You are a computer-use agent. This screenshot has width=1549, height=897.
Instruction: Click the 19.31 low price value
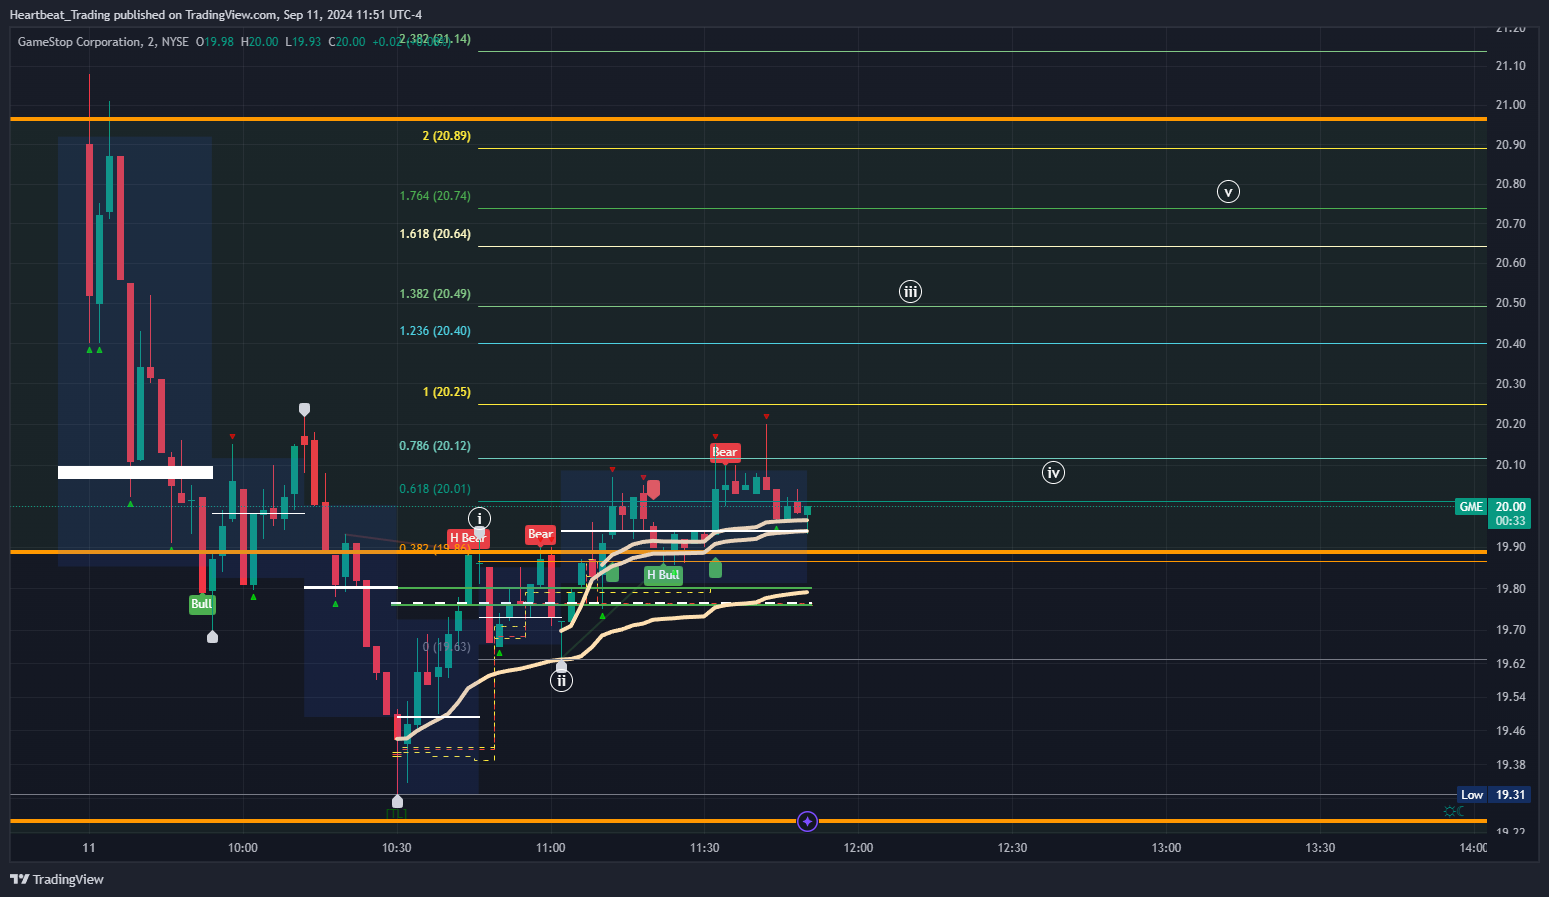(1510, 795)
